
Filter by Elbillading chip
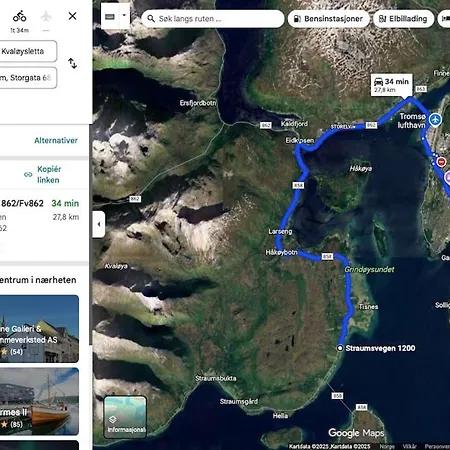(x=404, y=19)
